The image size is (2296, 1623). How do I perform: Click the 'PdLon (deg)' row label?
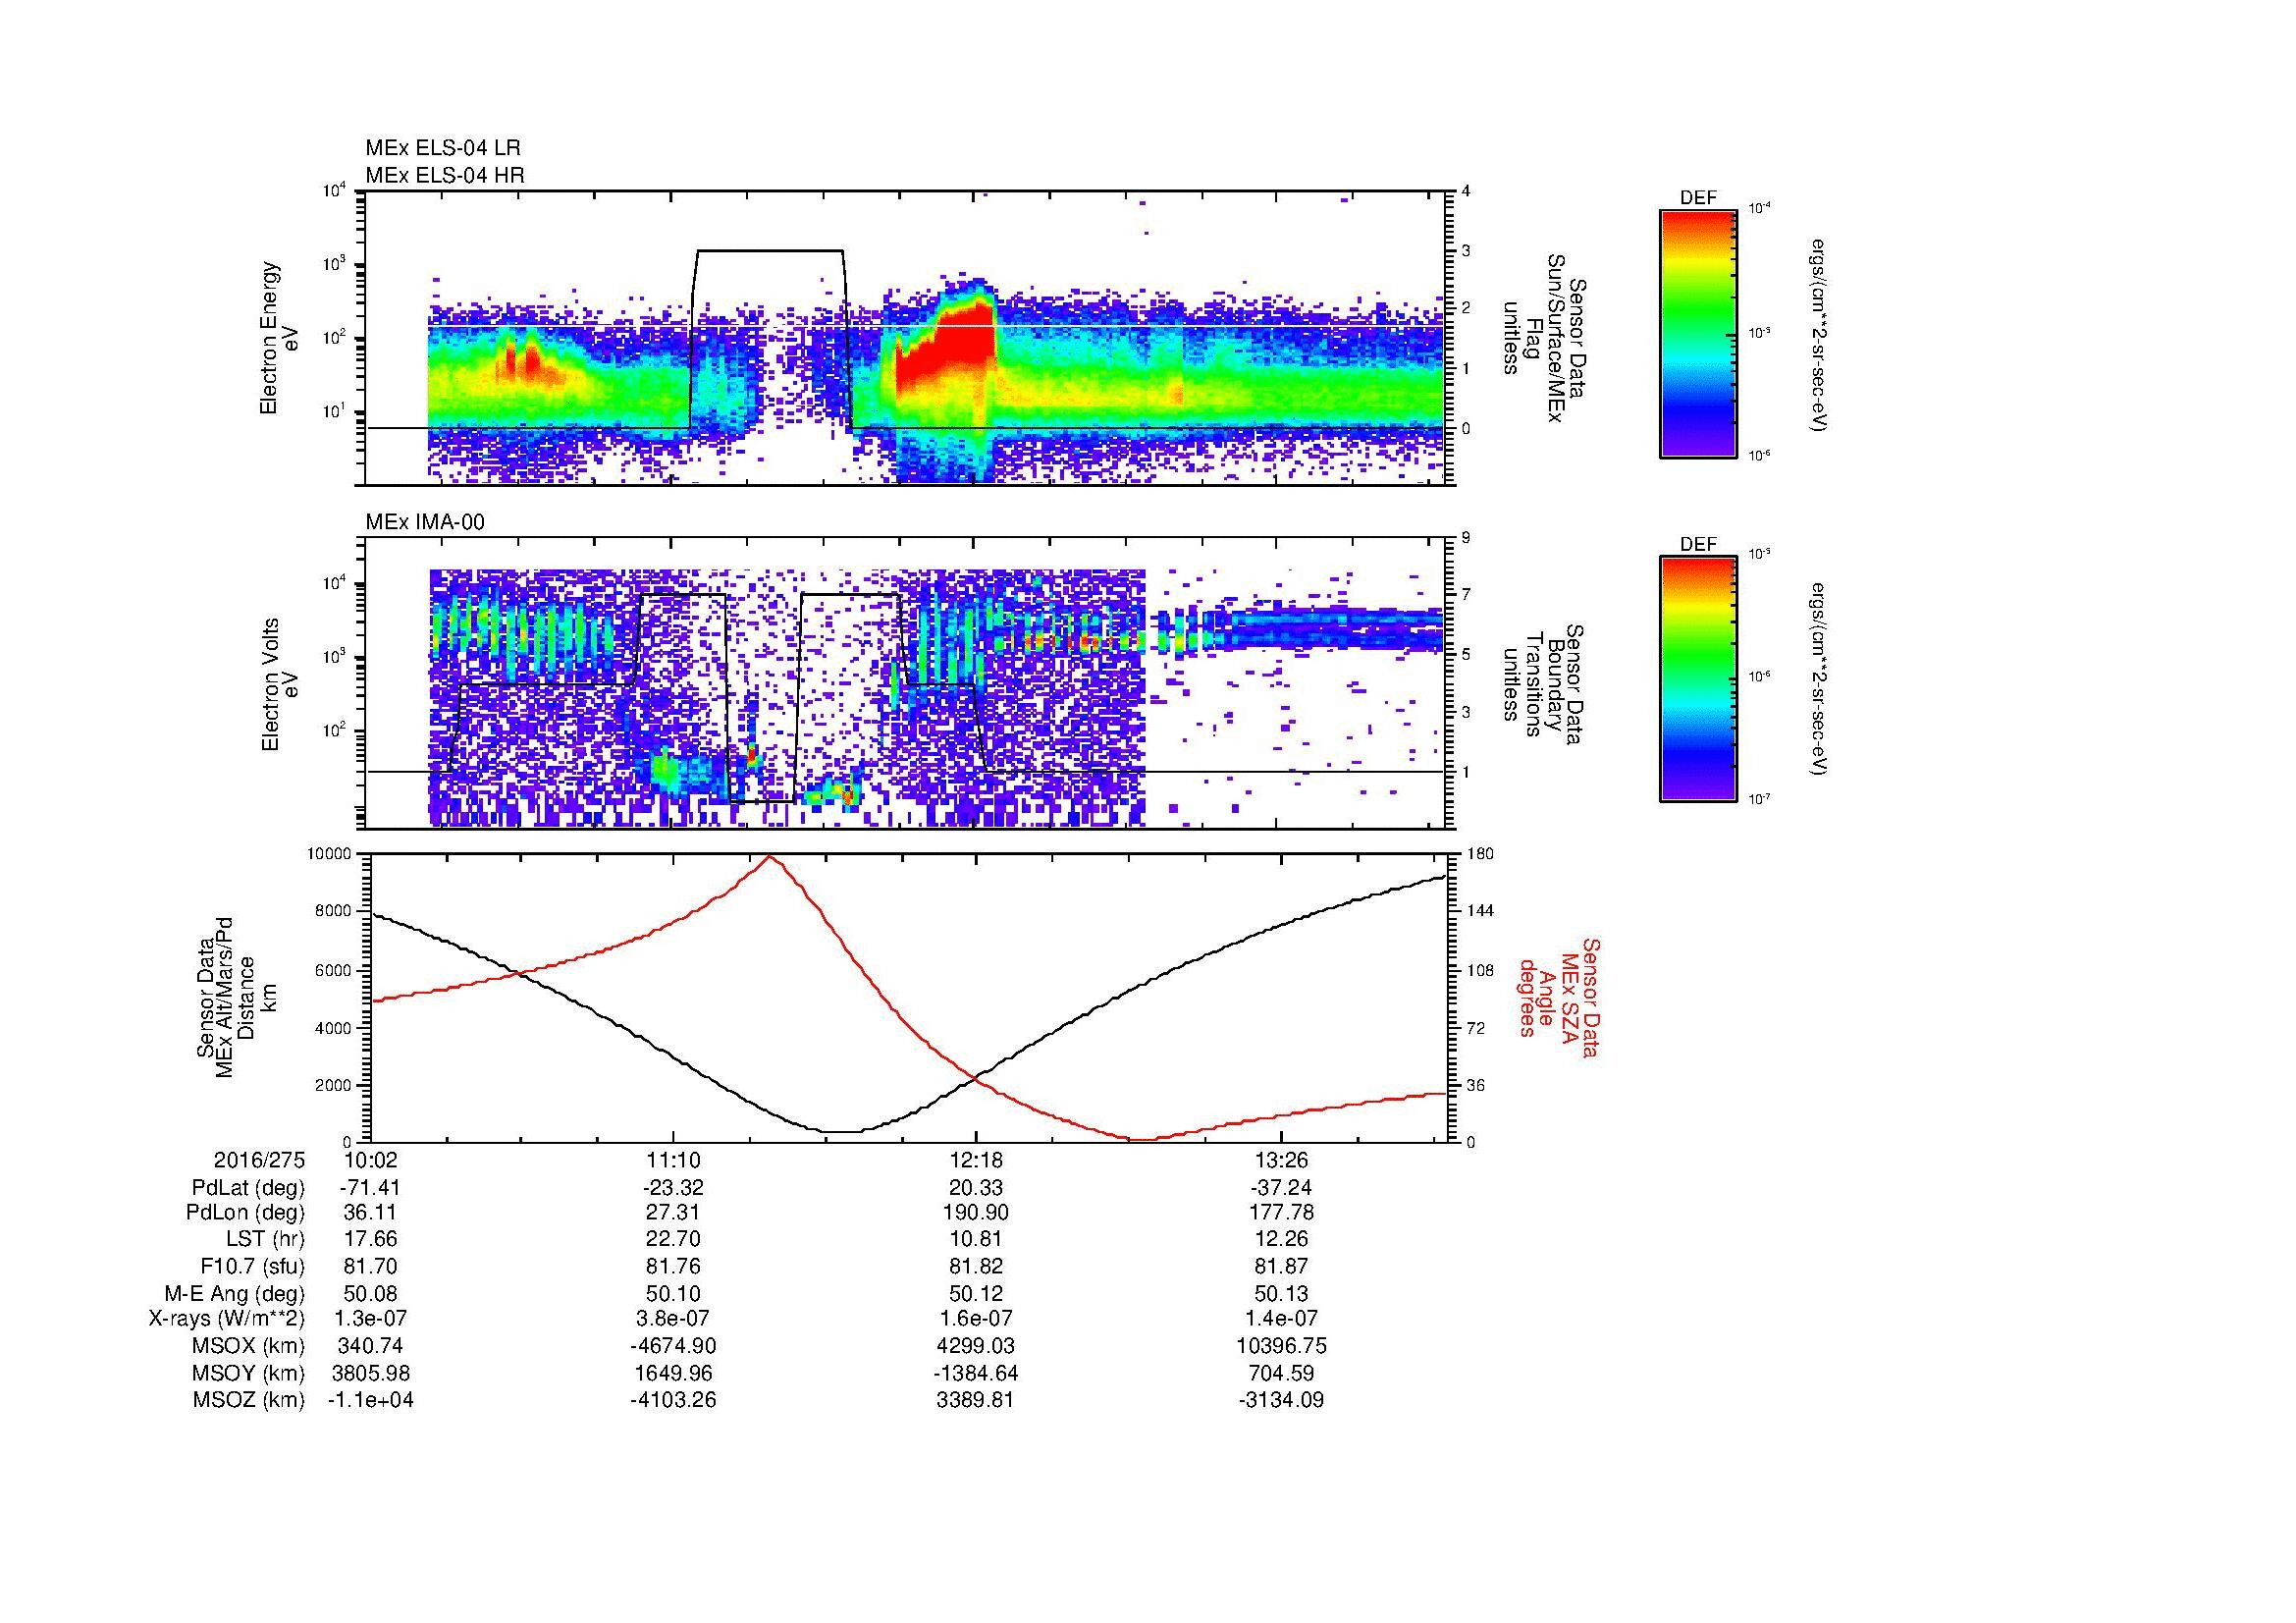point(245,1214)
